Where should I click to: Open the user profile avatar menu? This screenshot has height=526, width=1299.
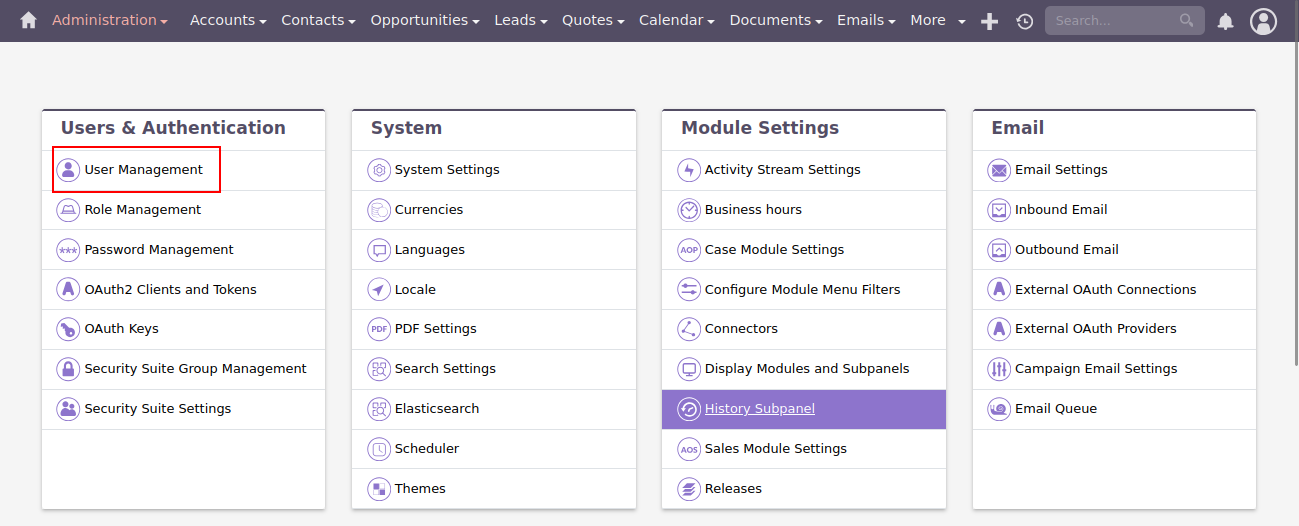point(1264,21)
